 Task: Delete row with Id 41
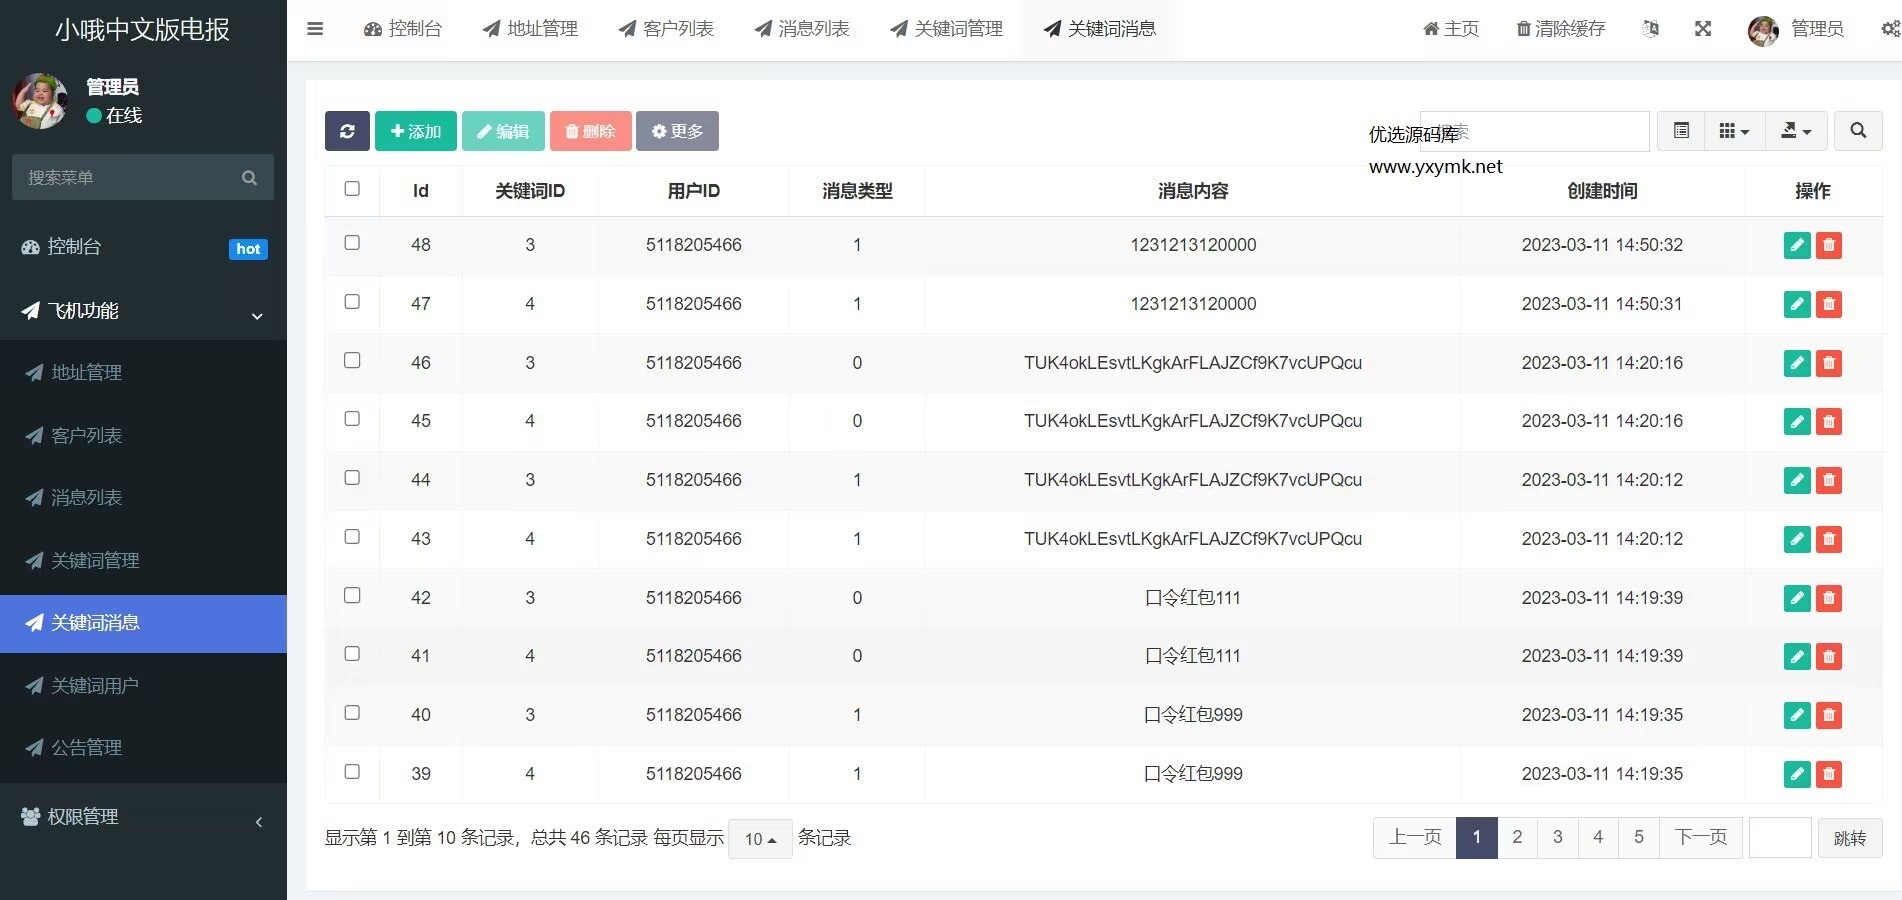(x=1829, y=656)
